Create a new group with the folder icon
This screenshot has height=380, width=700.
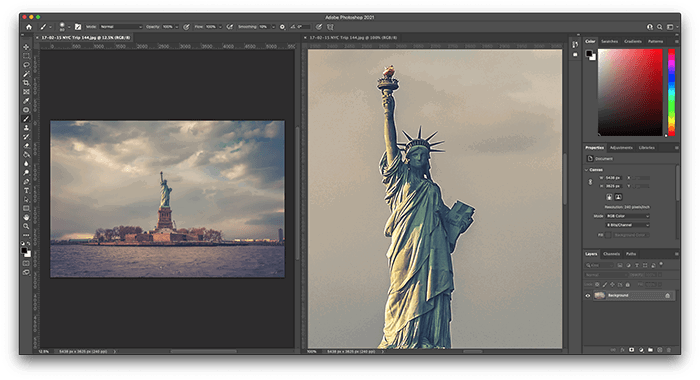click(650, 350)
